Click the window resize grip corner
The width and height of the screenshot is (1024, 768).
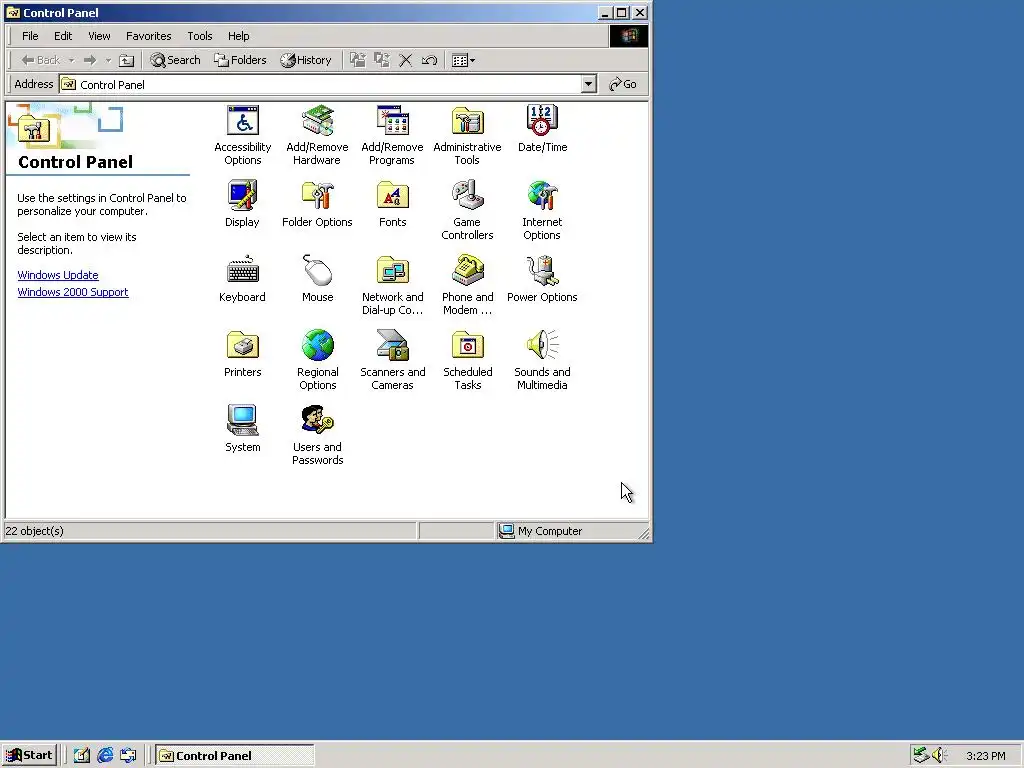pos(644,534)
